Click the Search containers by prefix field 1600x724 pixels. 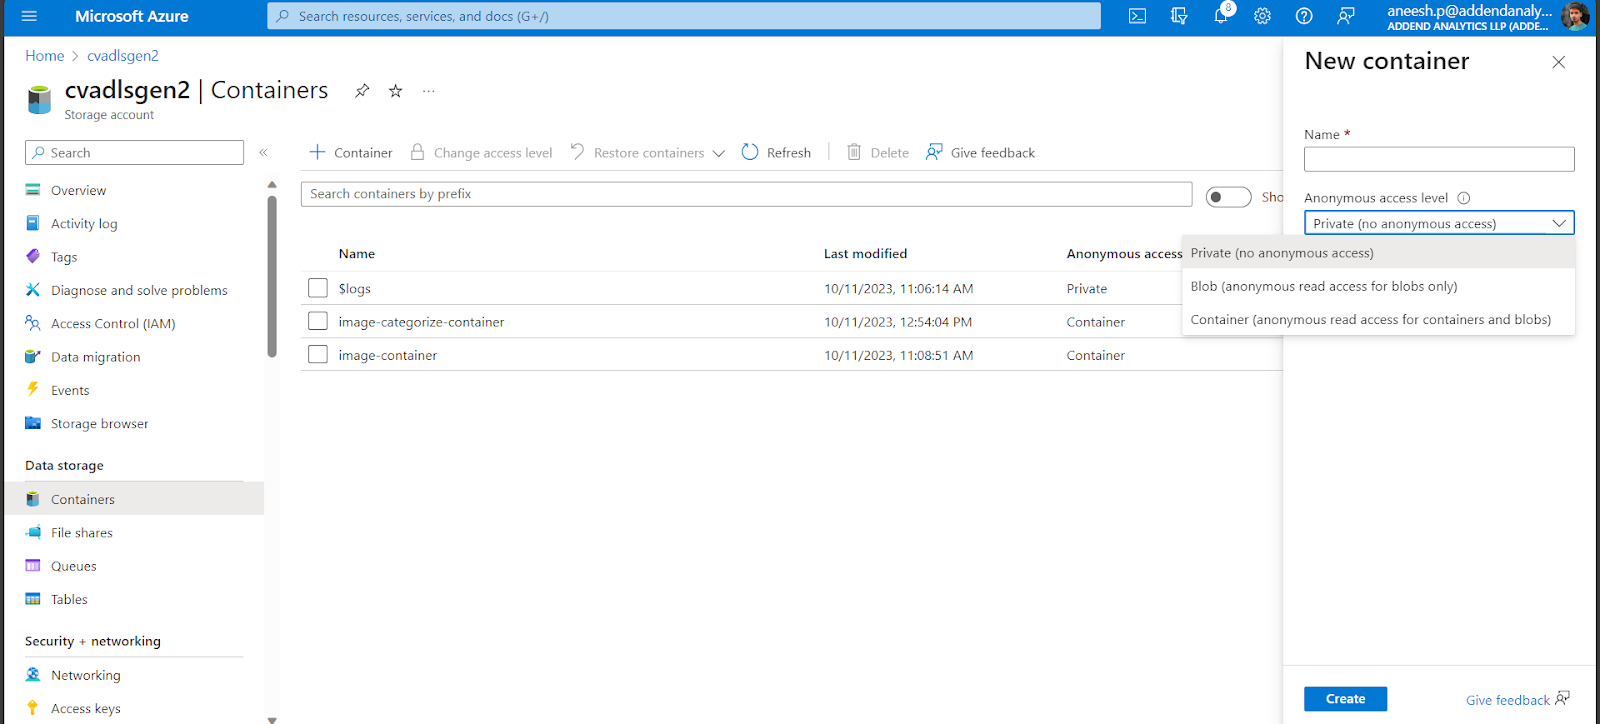pyautogui.click(x=746, y=194)
